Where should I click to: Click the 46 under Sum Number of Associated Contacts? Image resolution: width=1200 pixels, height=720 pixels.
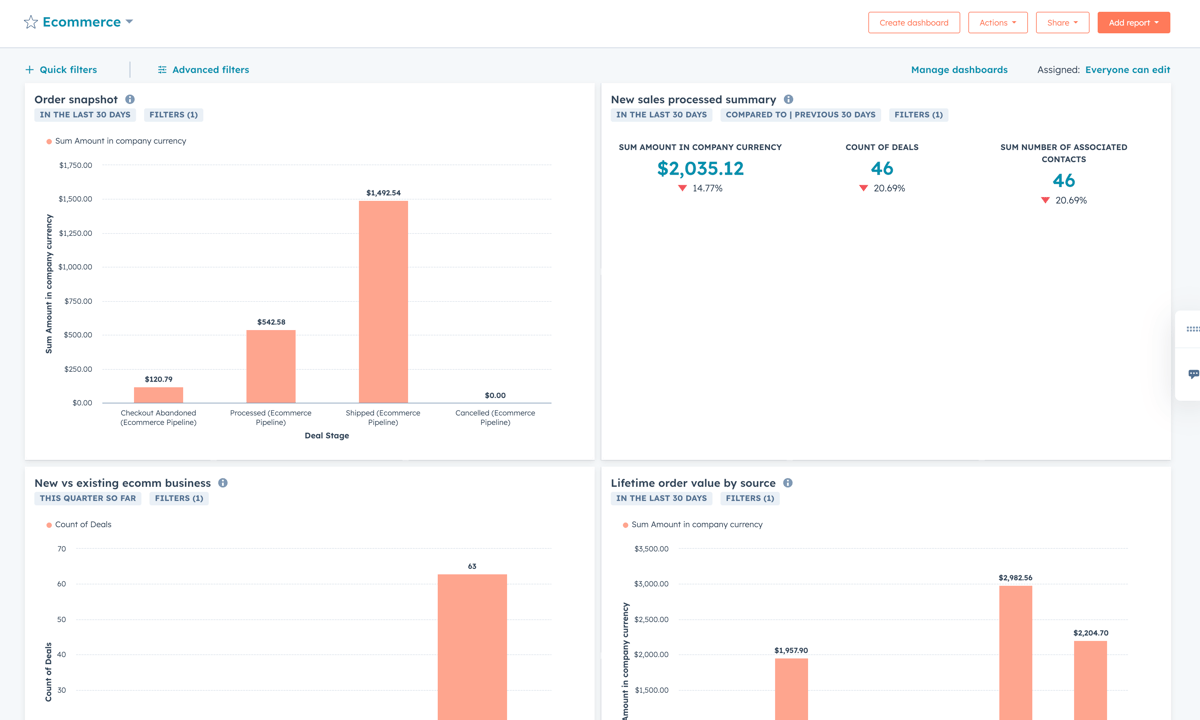pyautogui.click(x=1063, y=181)
